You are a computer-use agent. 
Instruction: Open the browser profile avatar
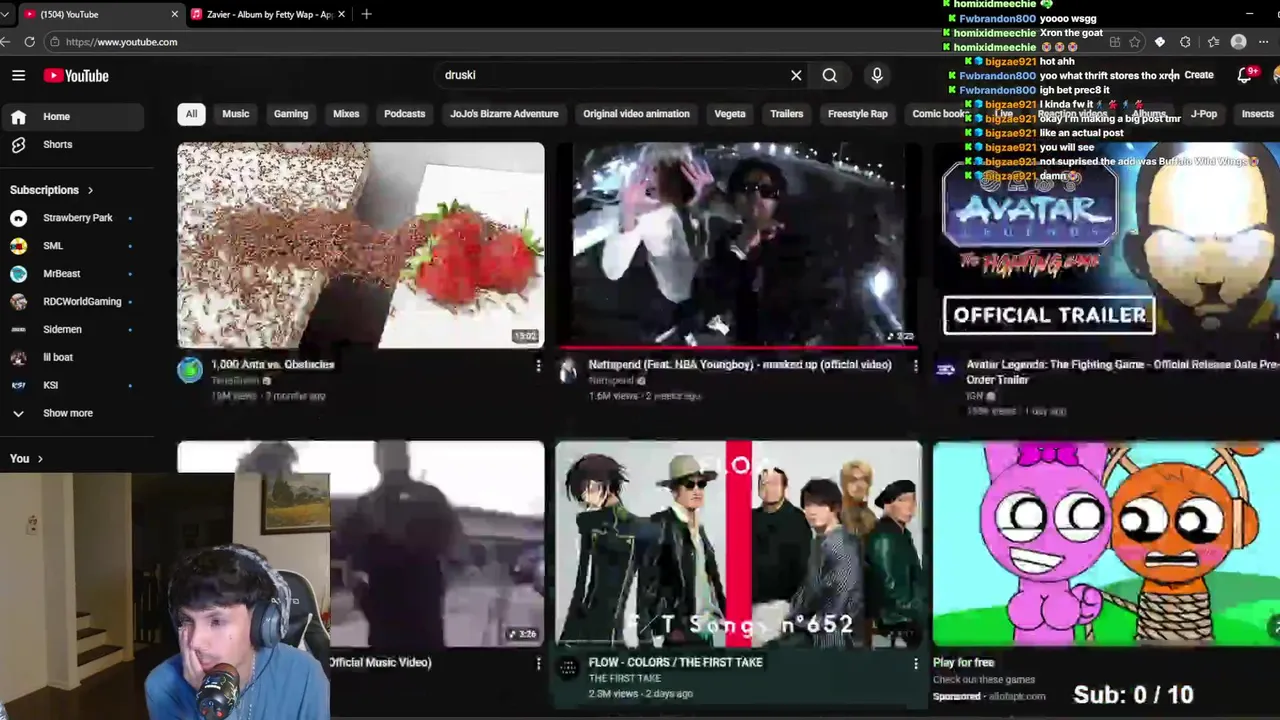coord(1239,42)
